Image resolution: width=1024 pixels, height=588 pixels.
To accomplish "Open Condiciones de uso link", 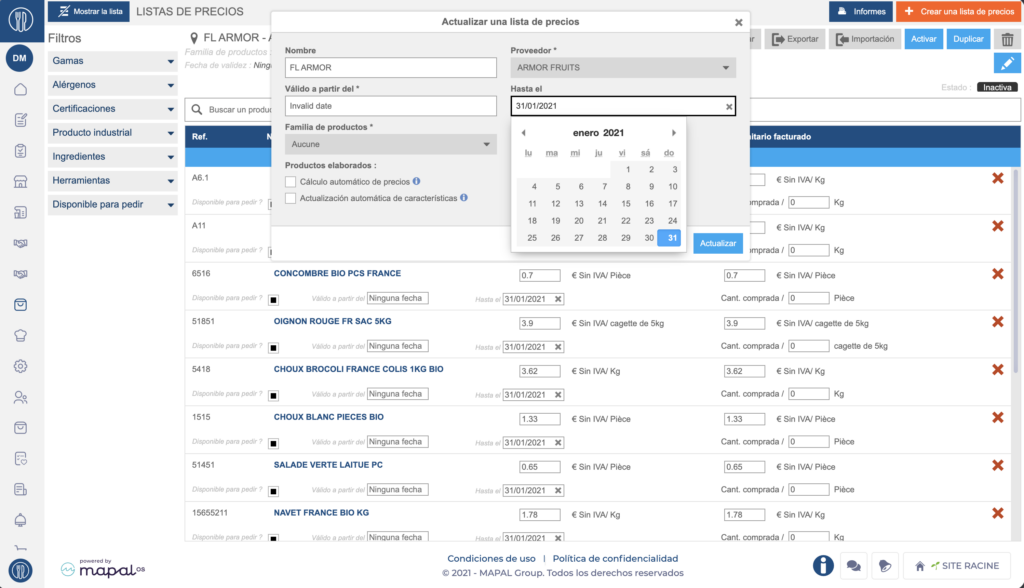I will point(491,559).
